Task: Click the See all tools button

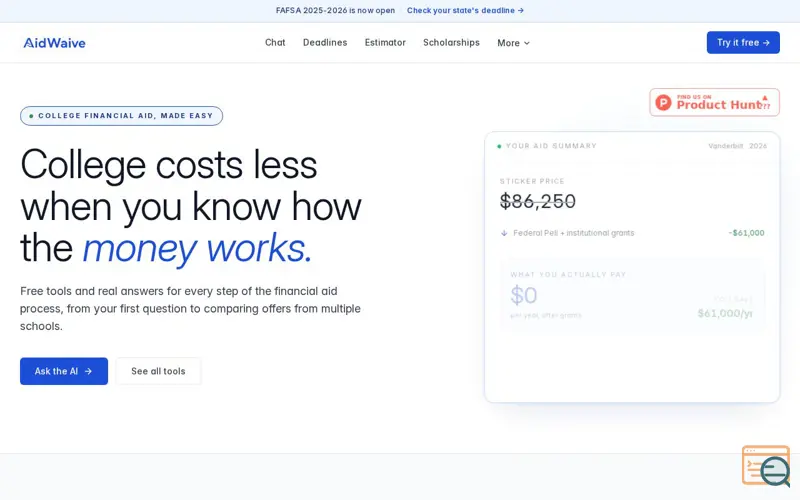Action: (x=158, y=371)
